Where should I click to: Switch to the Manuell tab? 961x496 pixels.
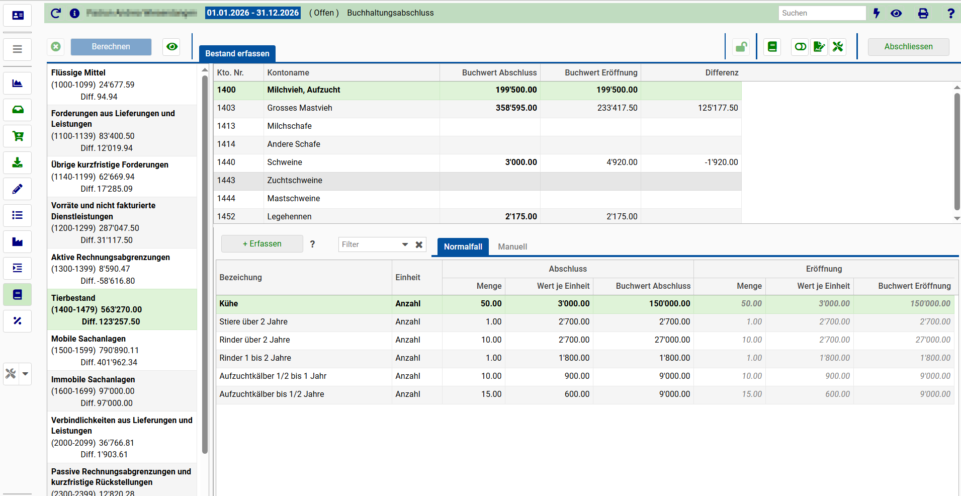513,246
